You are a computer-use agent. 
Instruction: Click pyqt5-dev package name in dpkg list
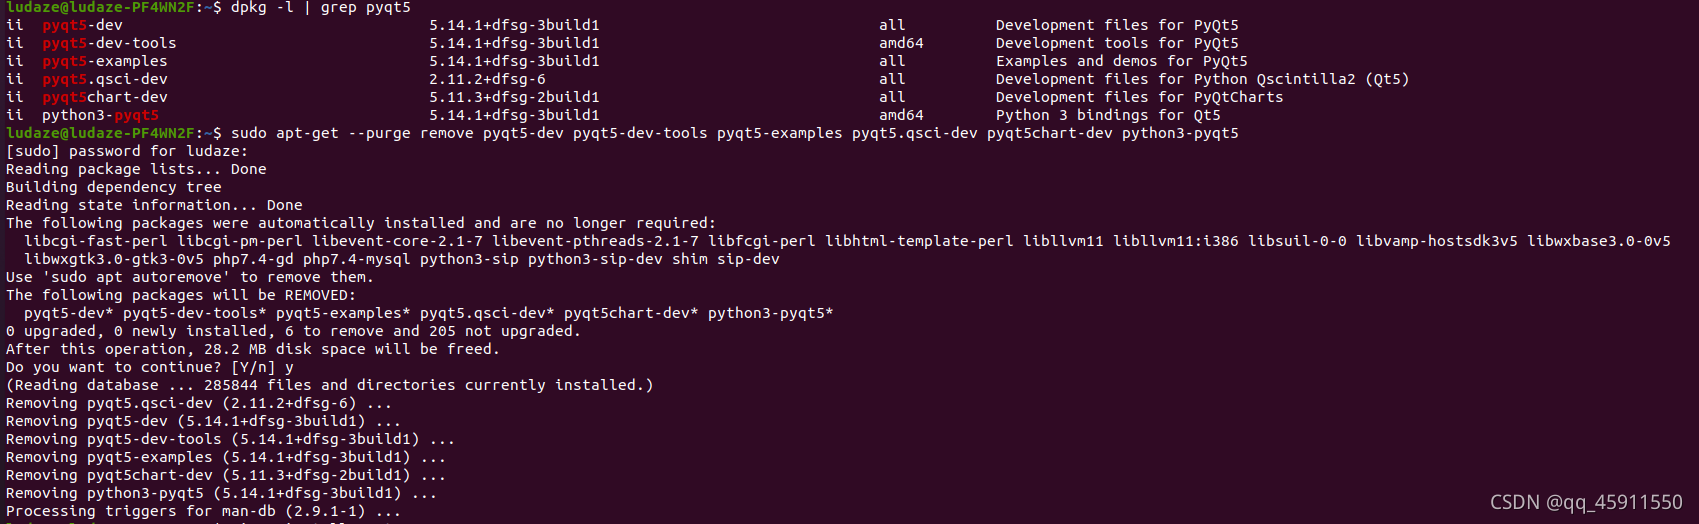click(x=82, y=25)
